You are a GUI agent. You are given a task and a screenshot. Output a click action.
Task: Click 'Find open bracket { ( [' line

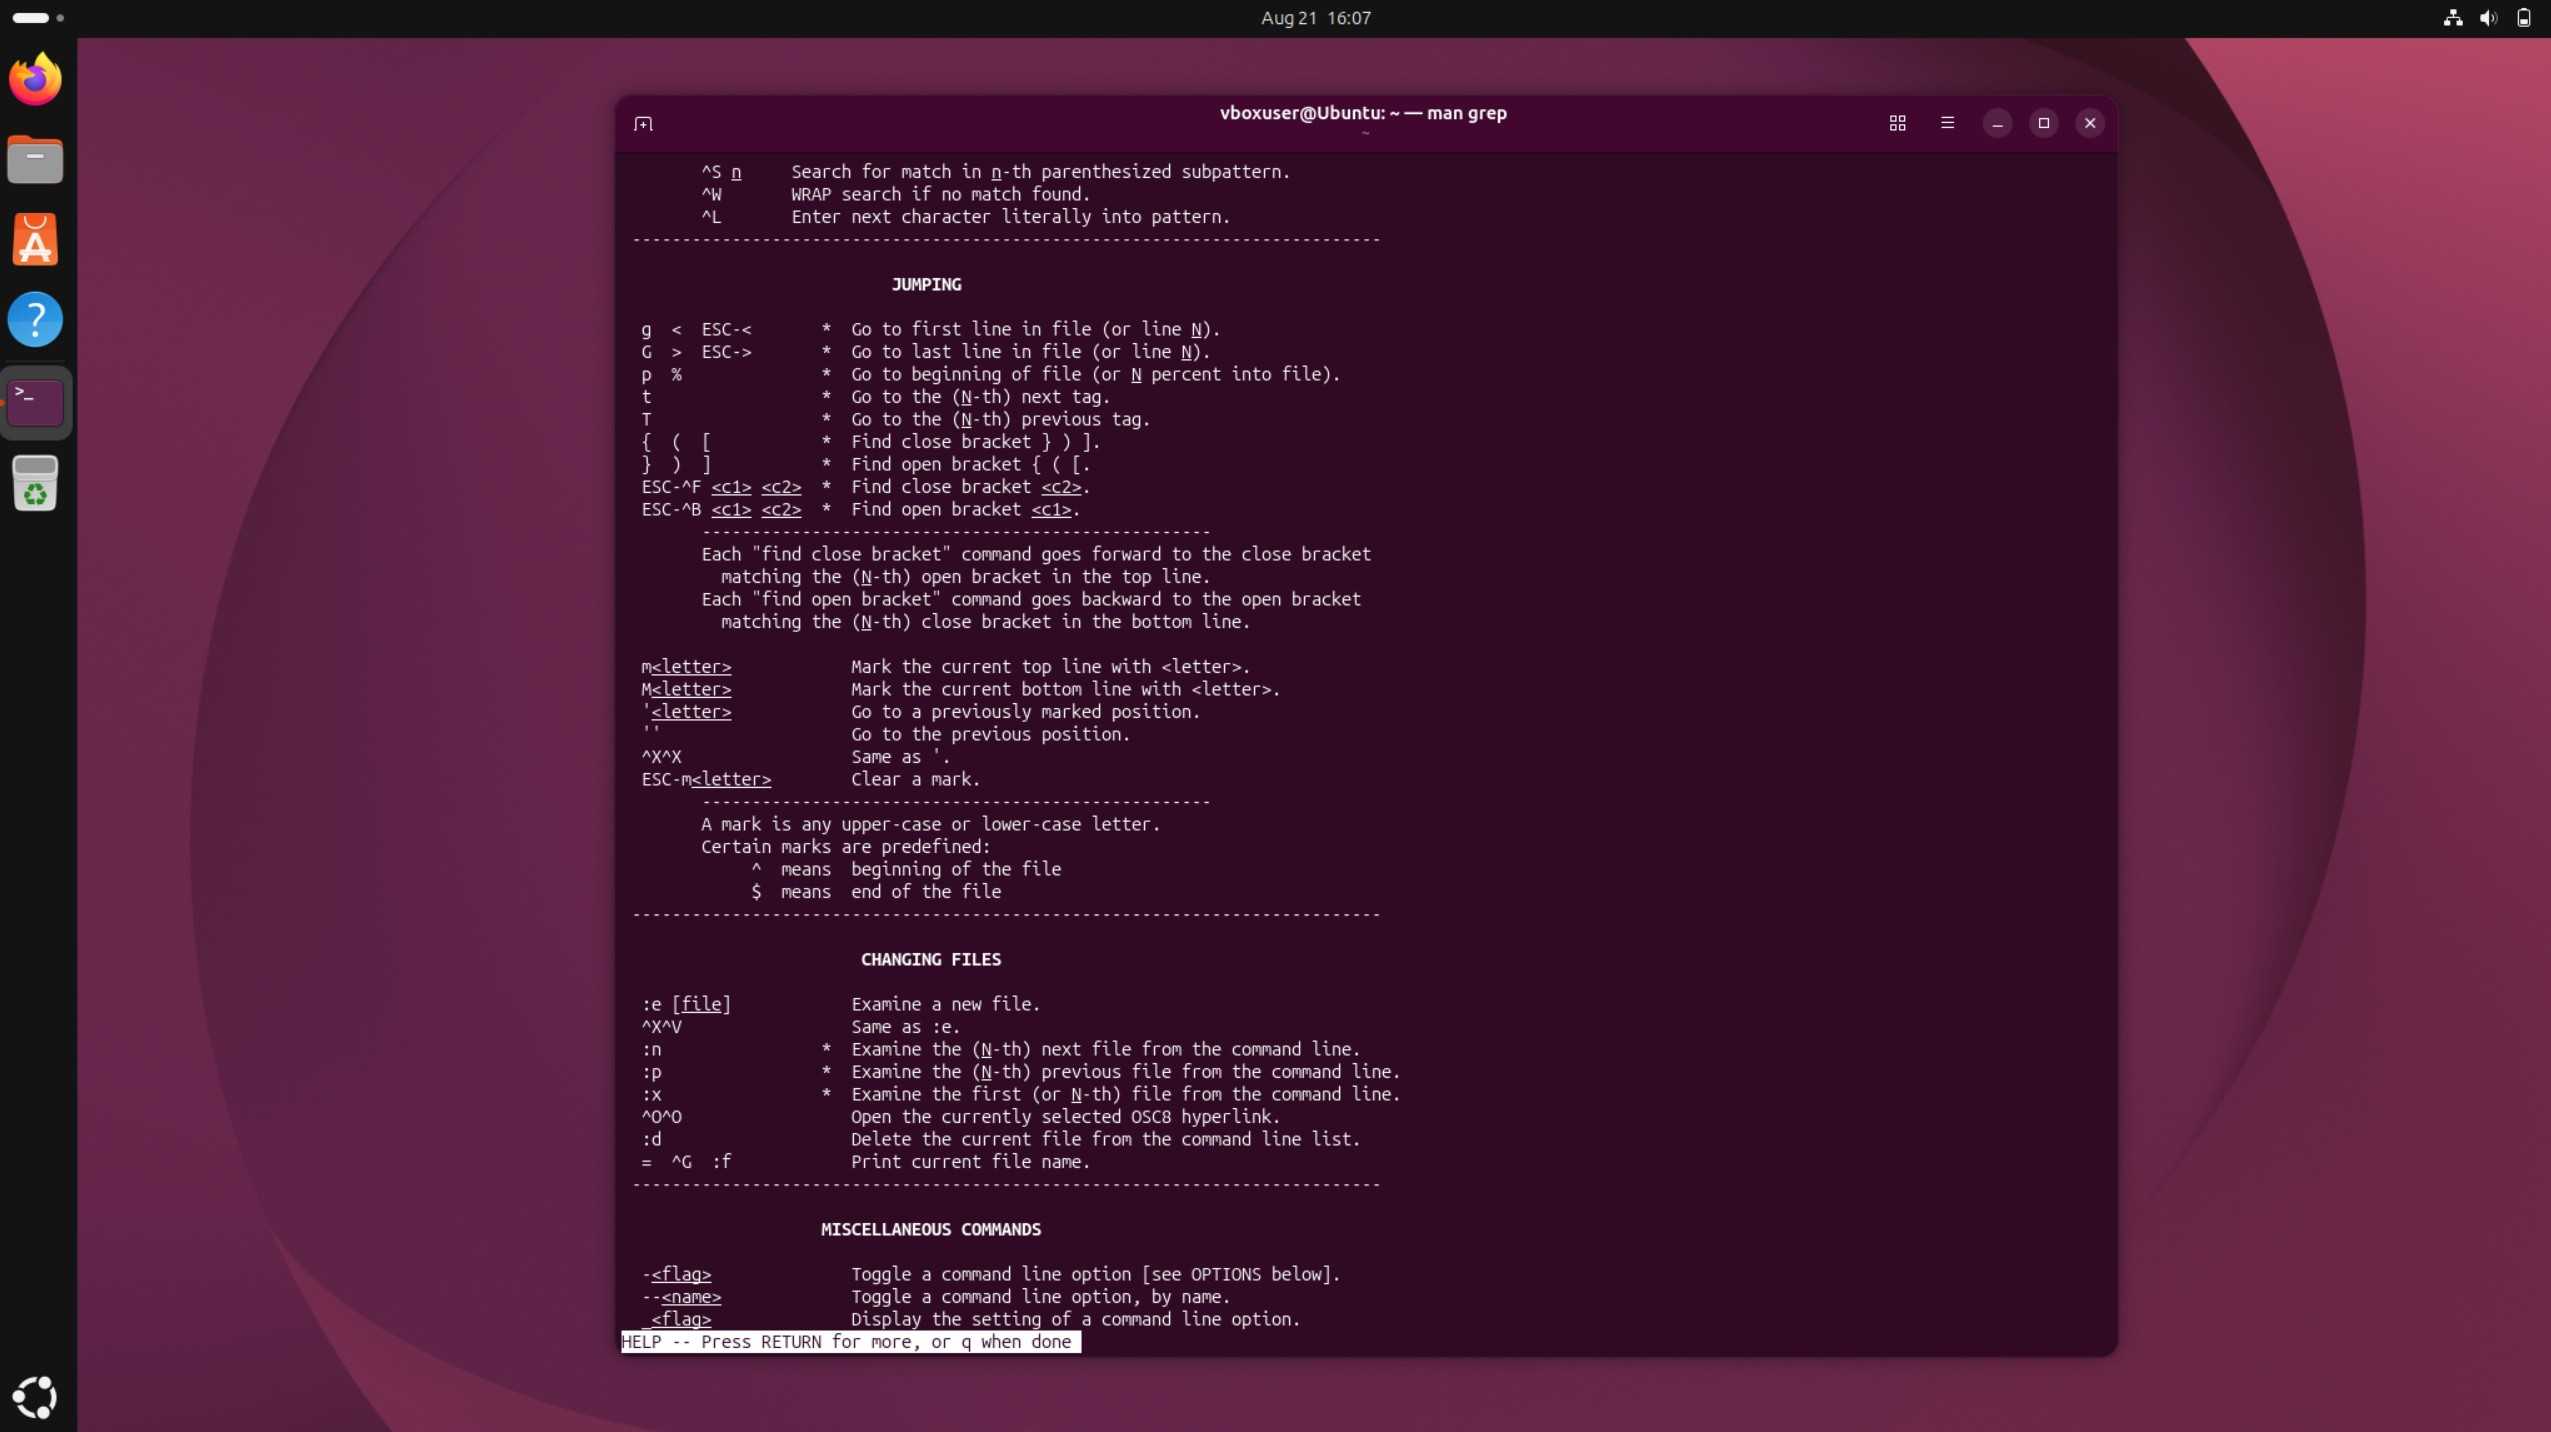click(970, 464)
